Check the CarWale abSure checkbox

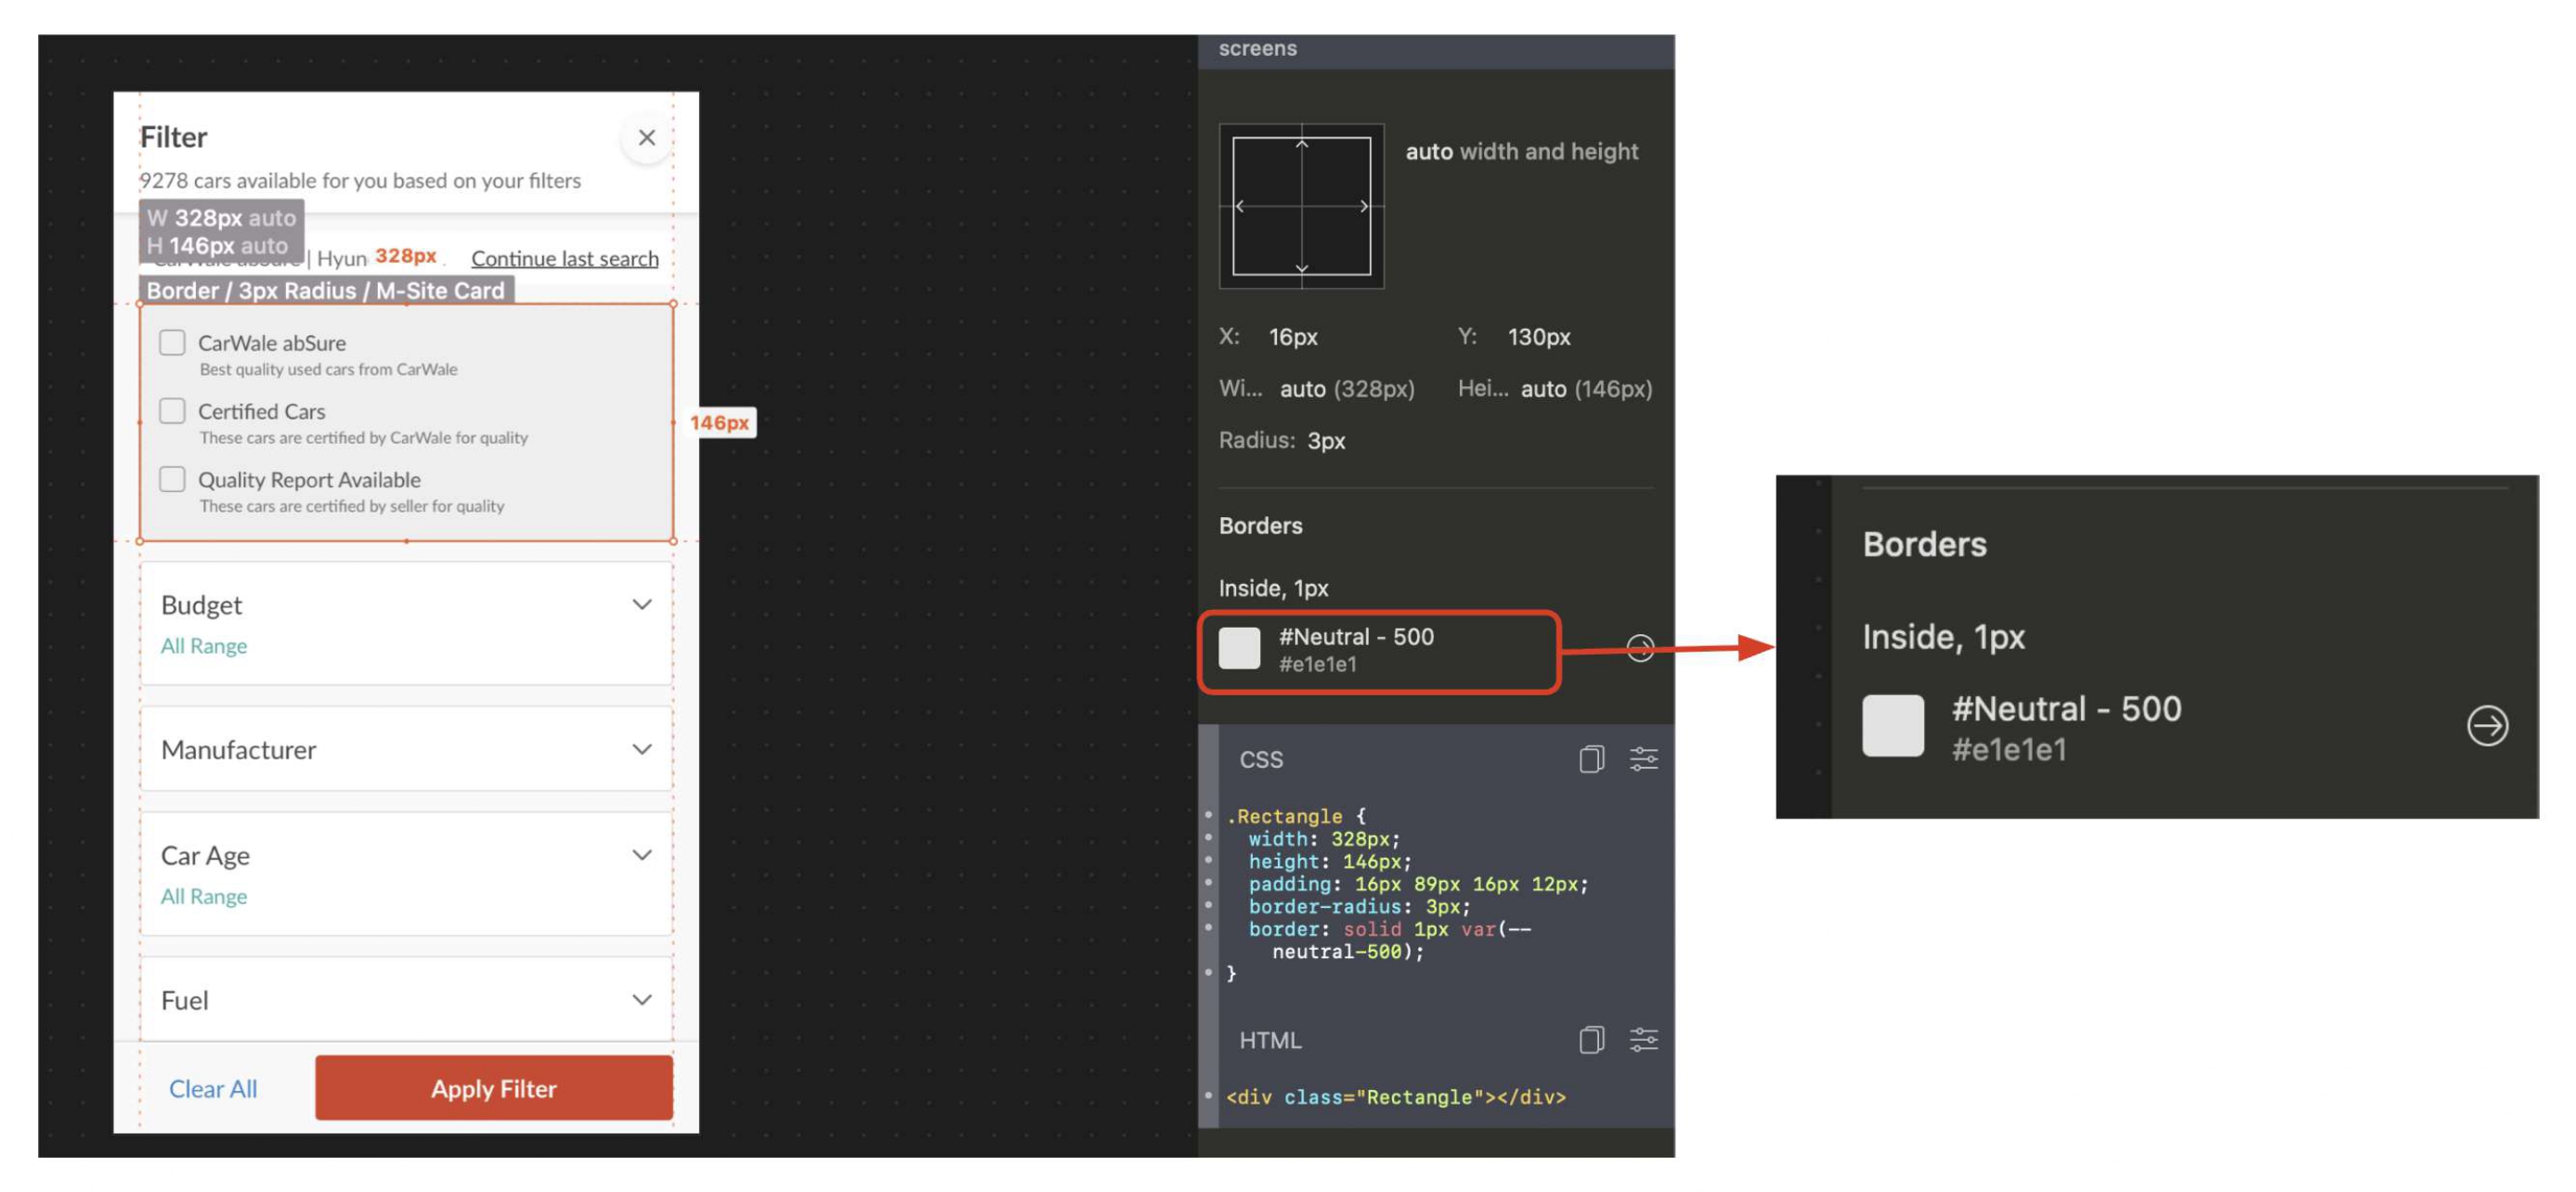172,343
